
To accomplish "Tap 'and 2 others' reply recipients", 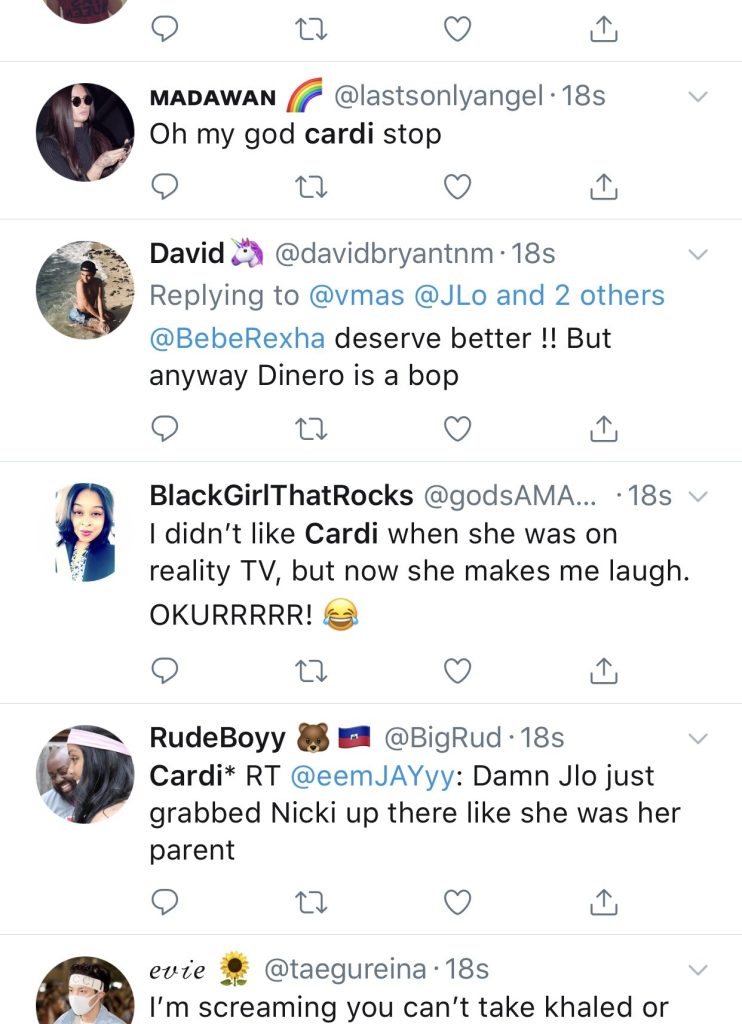I will tap(580, 295).
